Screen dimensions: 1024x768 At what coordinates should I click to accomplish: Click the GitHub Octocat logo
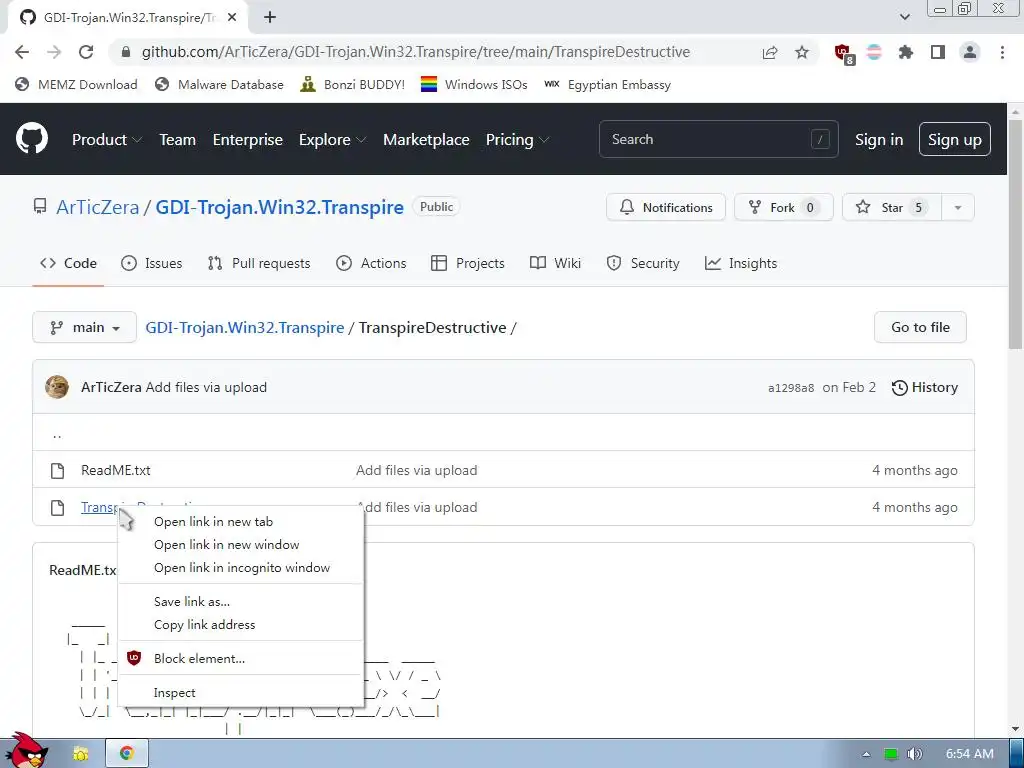[32, 138]
